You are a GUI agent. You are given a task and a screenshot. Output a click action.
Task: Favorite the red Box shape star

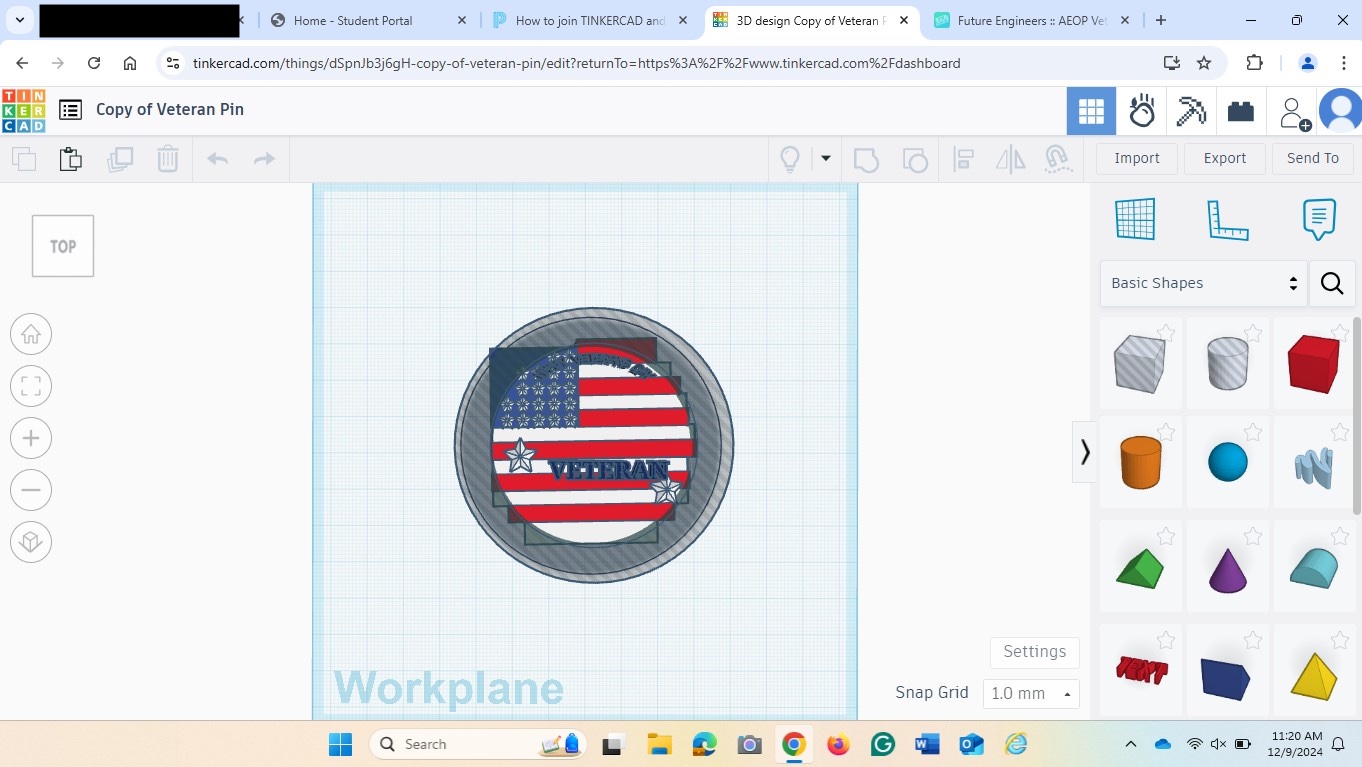[1340, 333]
